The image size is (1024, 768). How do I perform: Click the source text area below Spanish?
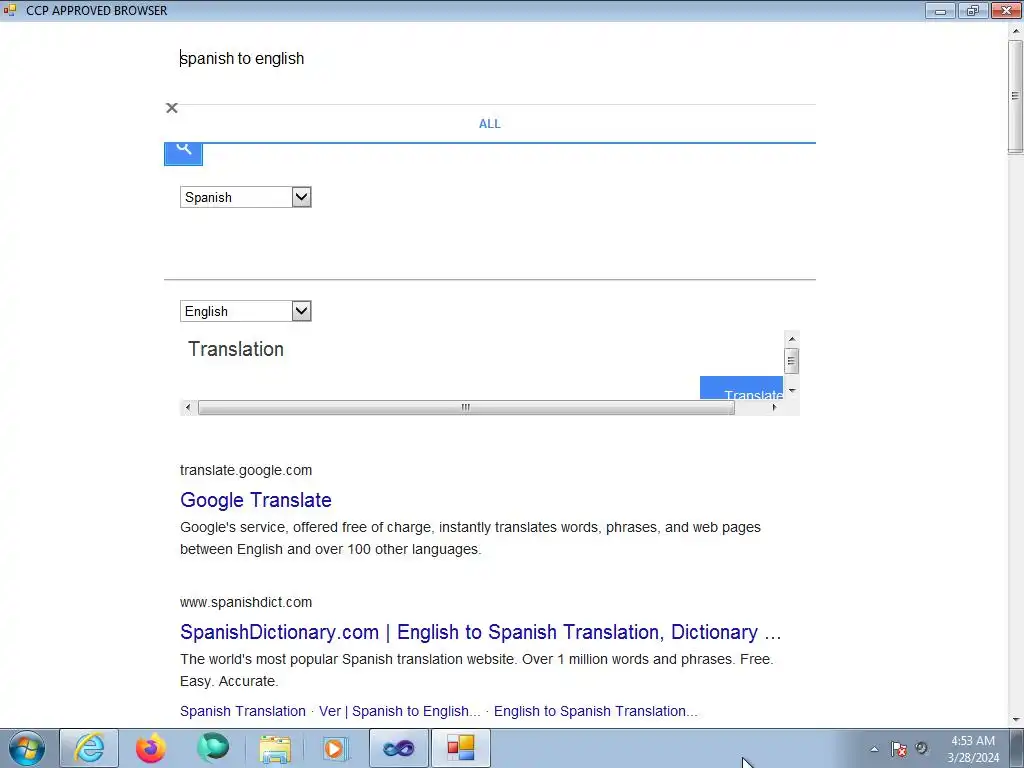490,244
